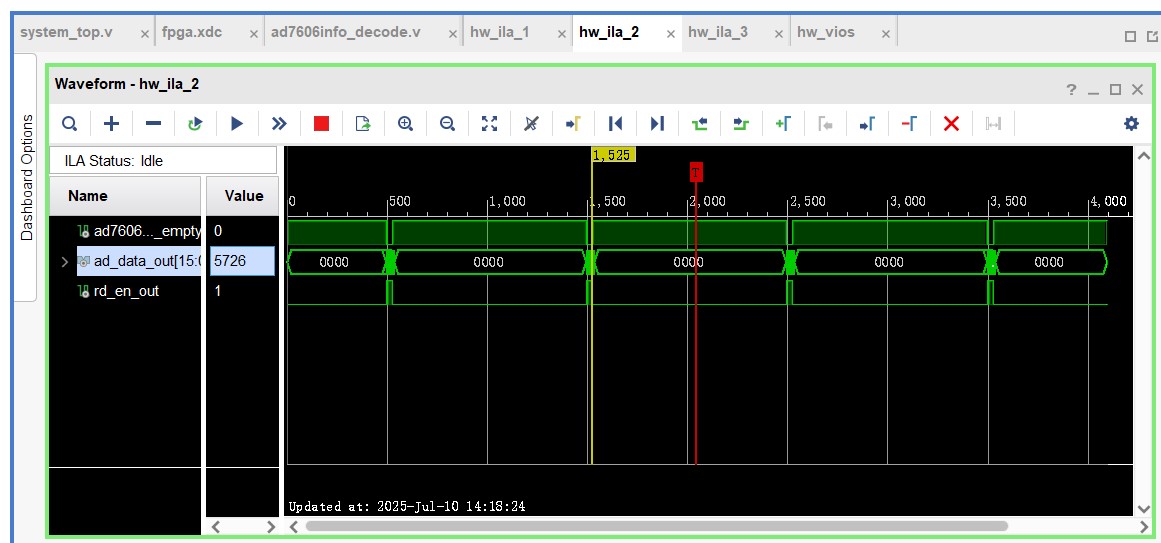Select the yellow 1,525 cursor label

point(614,155)
